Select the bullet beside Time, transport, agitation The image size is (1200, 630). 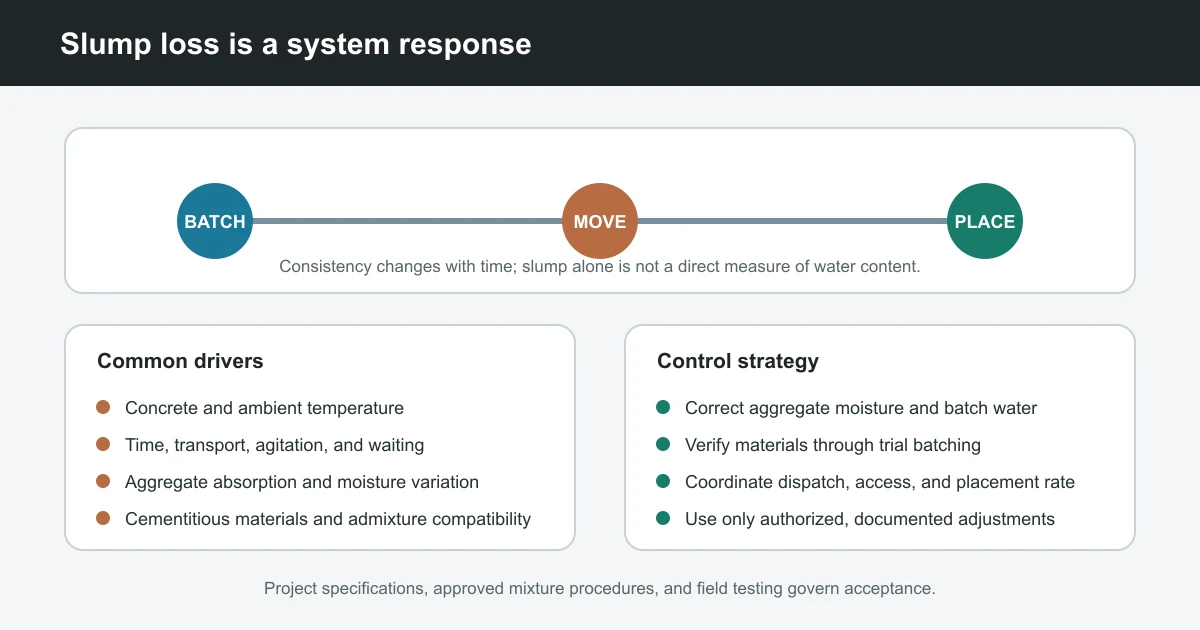coord(103,445)
